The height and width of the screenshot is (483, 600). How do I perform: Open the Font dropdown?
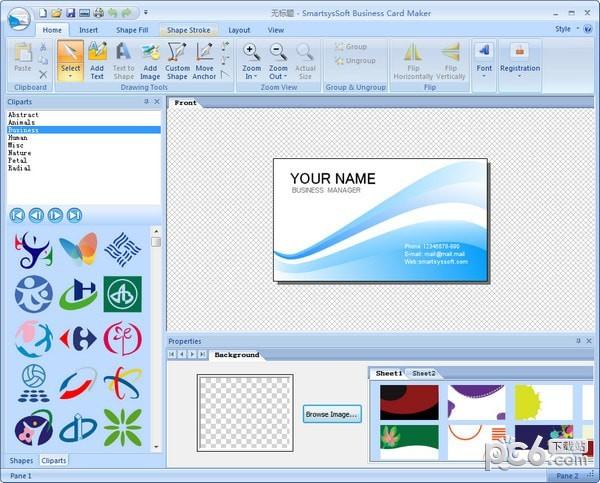pos(484,76)
